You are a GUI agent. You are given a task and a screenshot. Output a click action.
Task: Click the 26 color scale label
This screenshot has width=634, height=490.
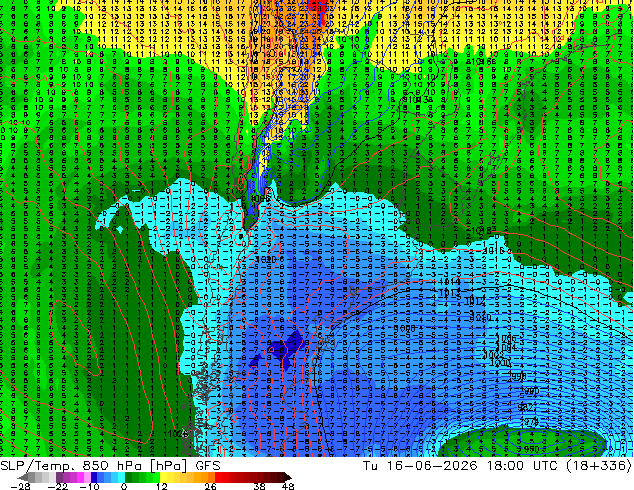[210, 486]
